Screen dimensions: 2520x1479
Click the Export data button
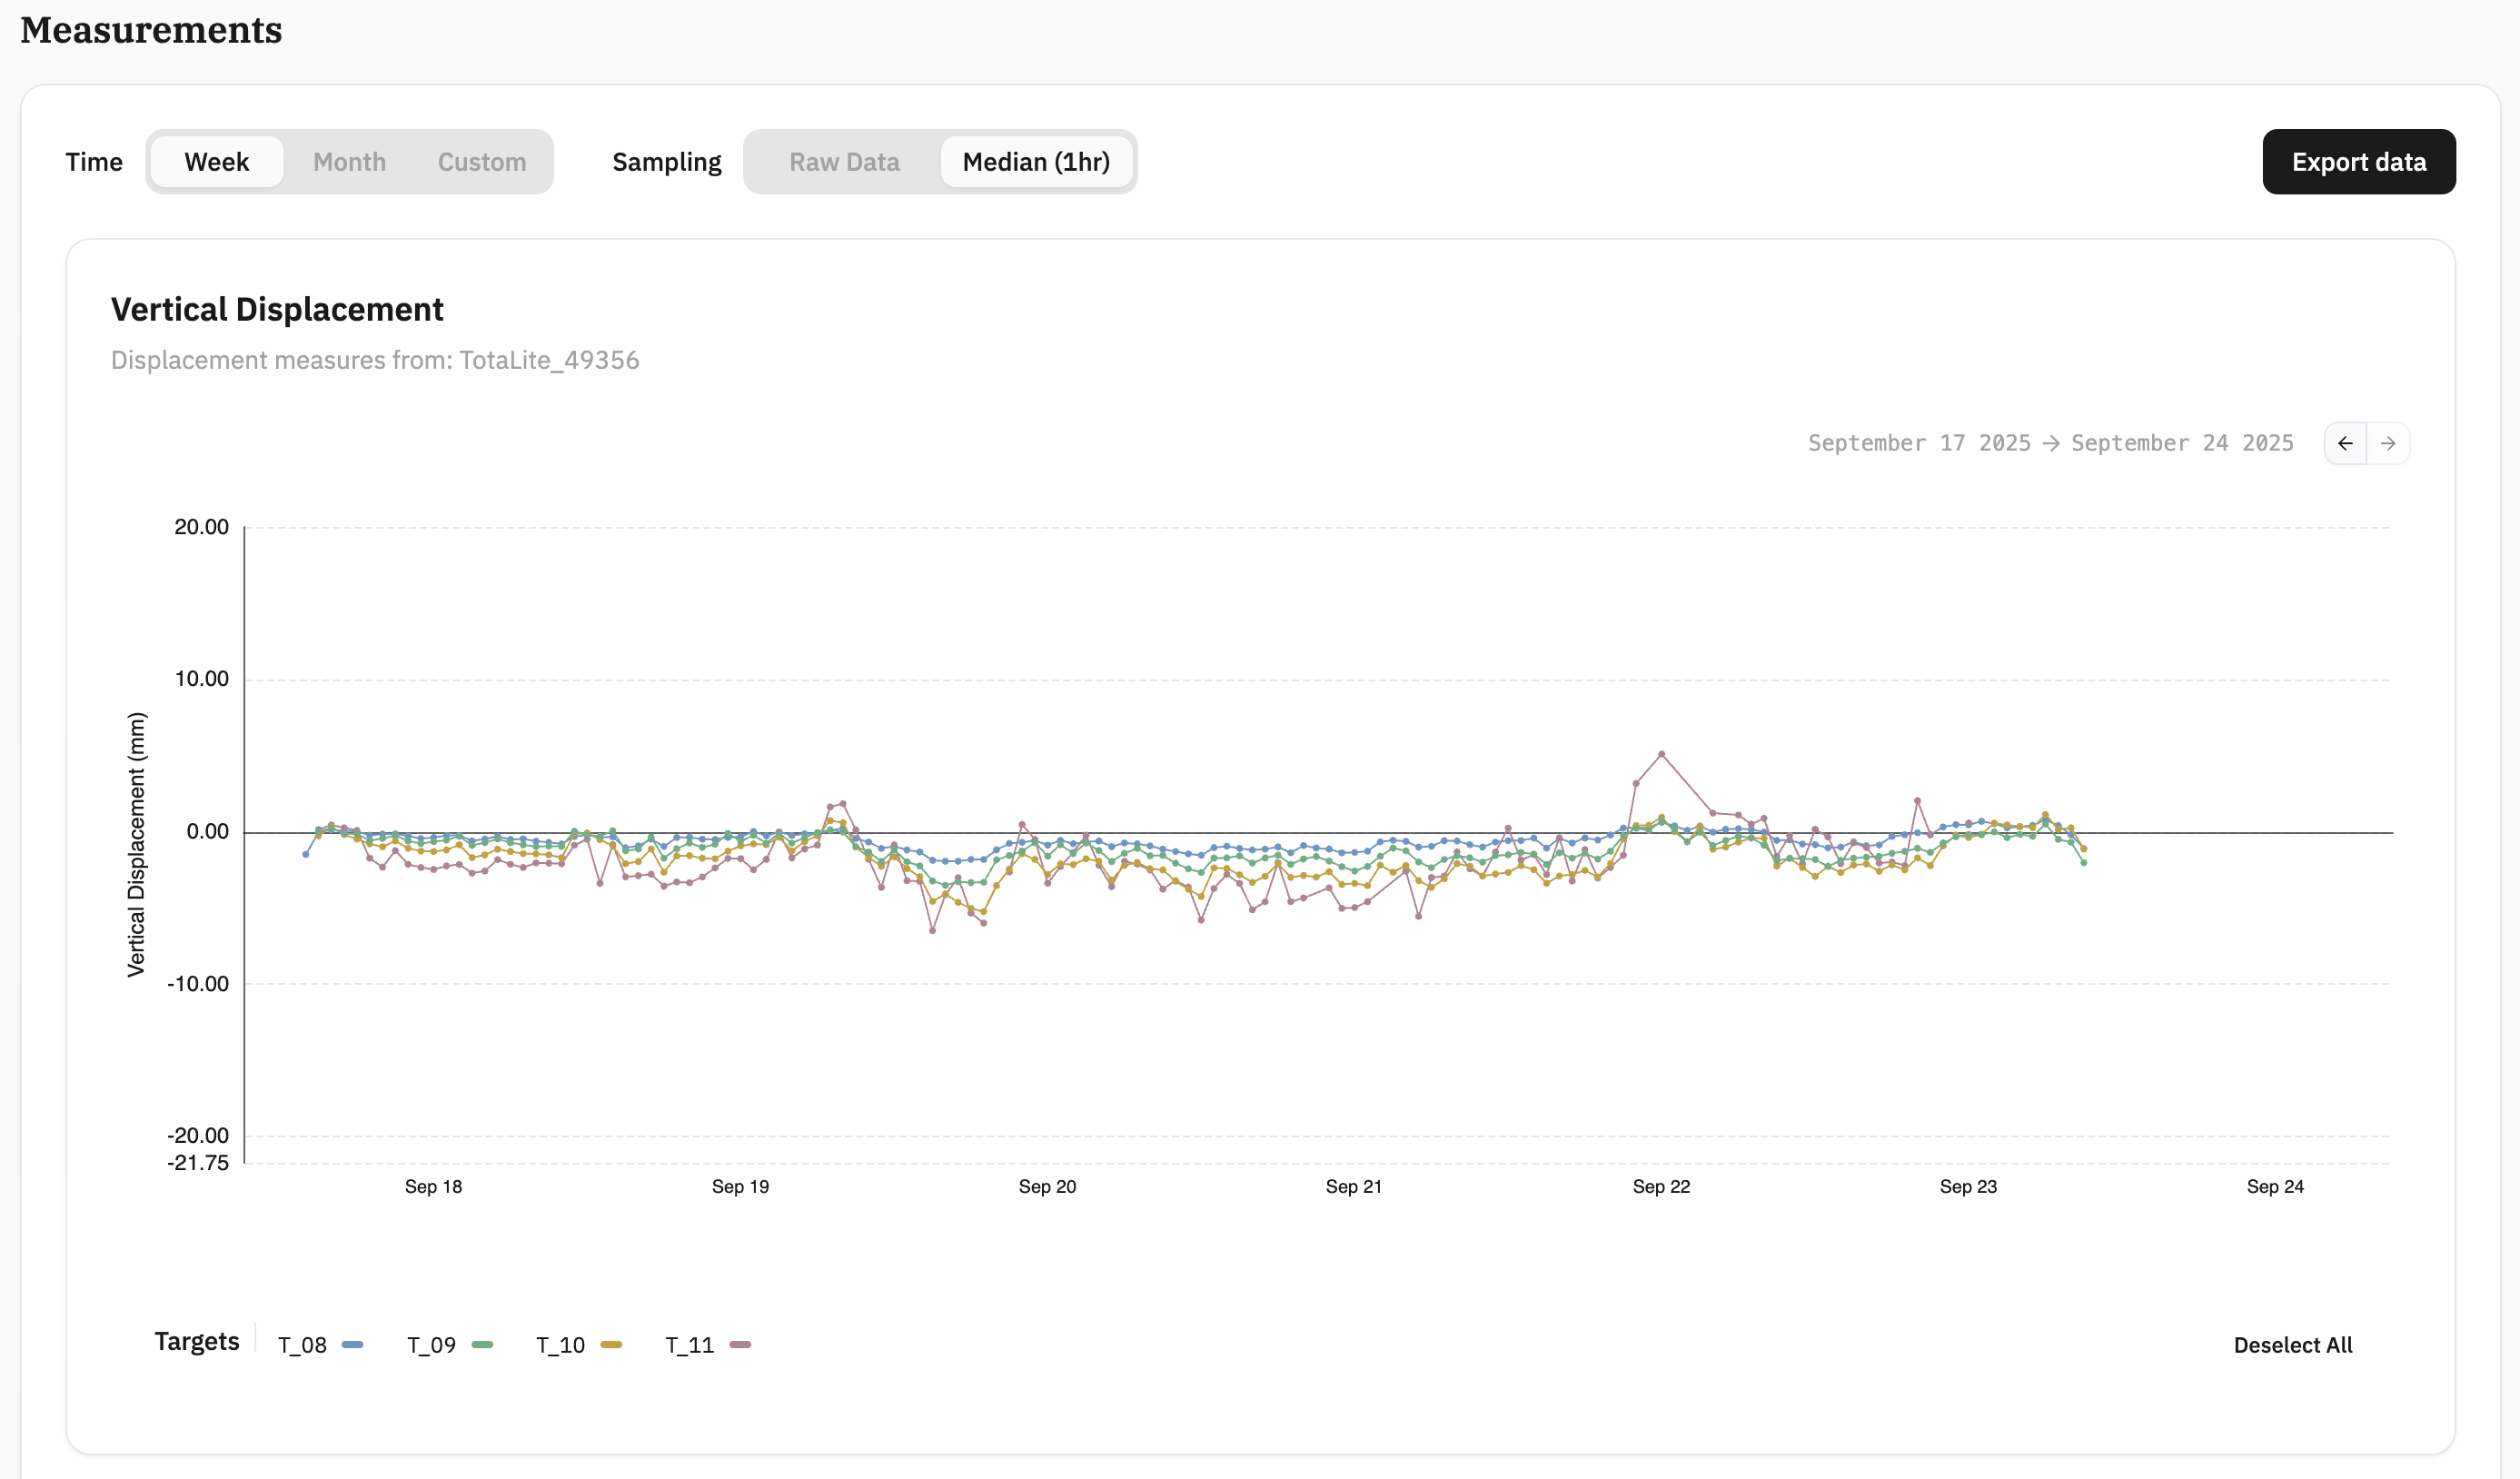(x=2358, y=162)
